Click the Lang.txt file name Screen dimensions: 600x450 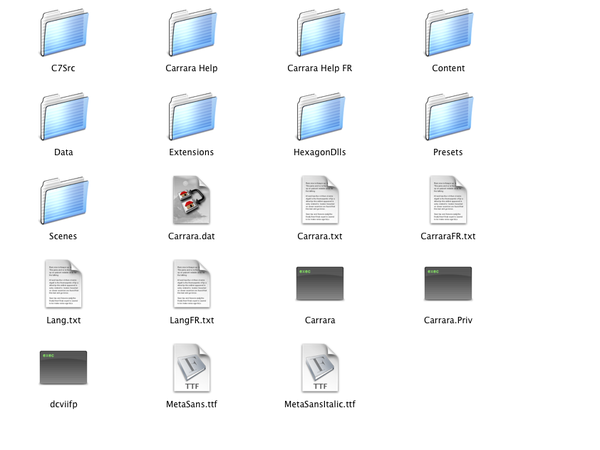64,320
